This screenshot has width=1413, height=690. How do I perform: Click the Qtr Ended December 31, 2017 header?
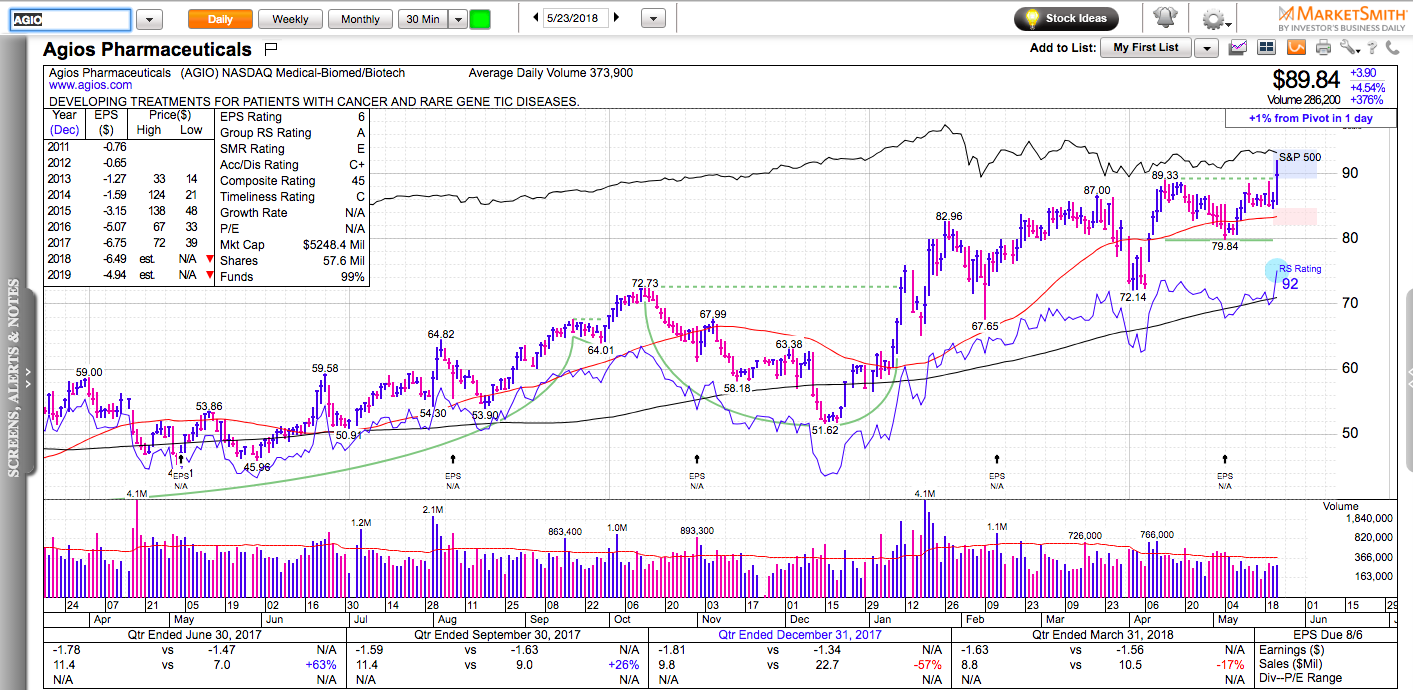click(799, 634)
